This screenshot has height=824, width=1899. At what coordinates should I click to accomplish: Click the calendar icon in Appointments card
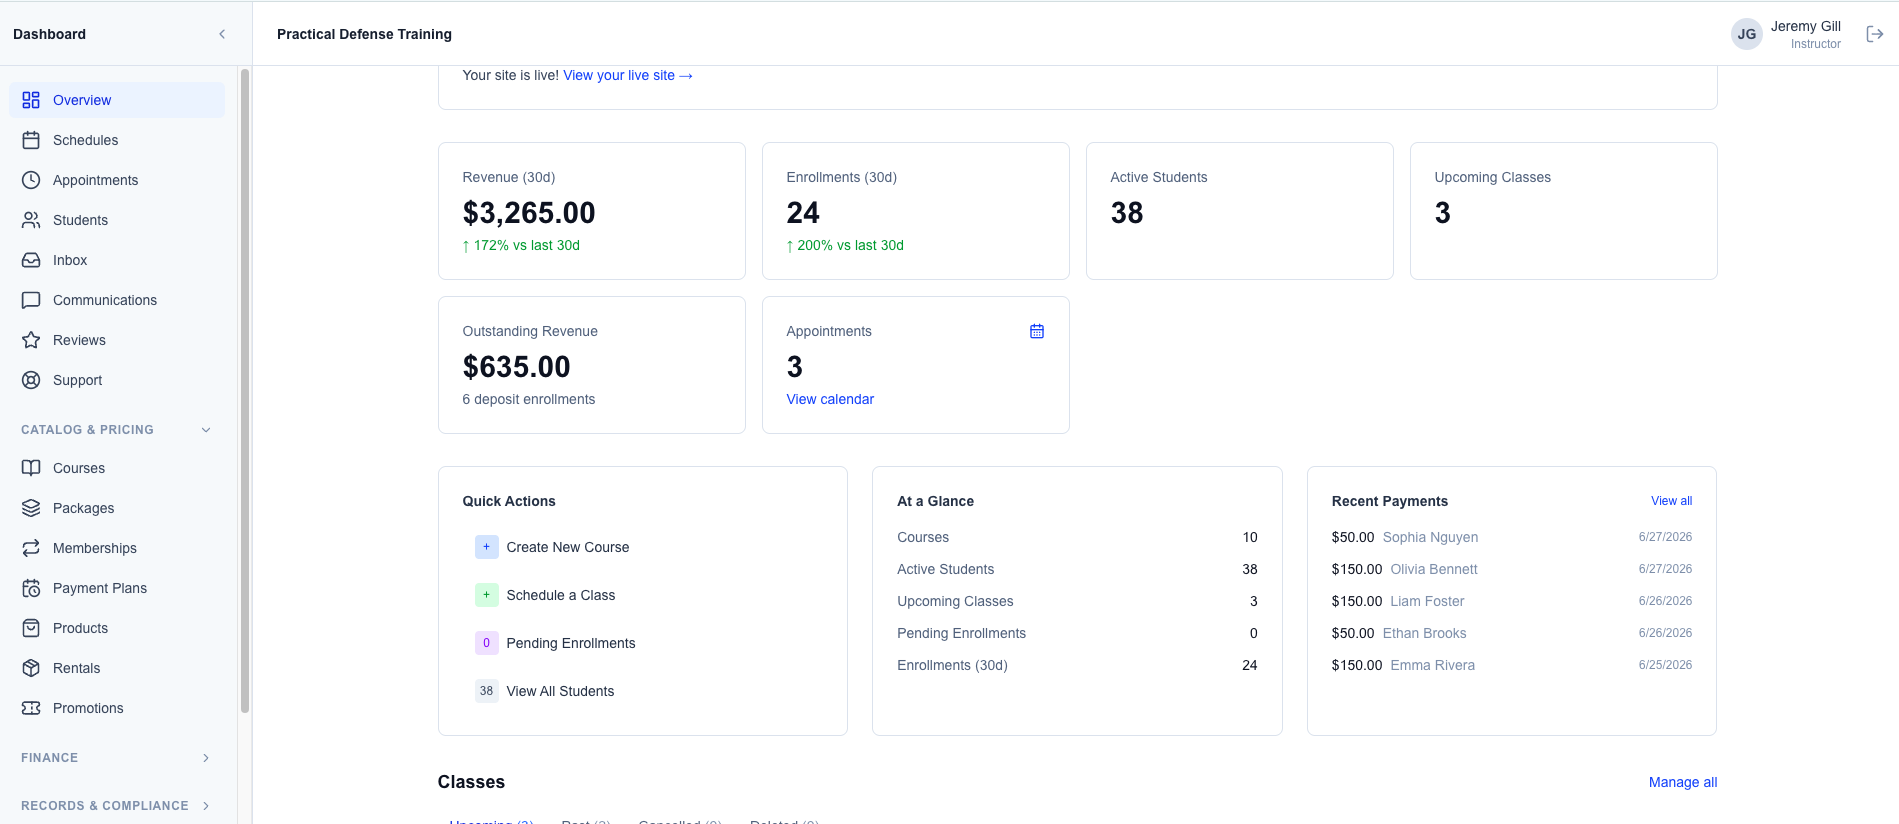coord(1037,331)
